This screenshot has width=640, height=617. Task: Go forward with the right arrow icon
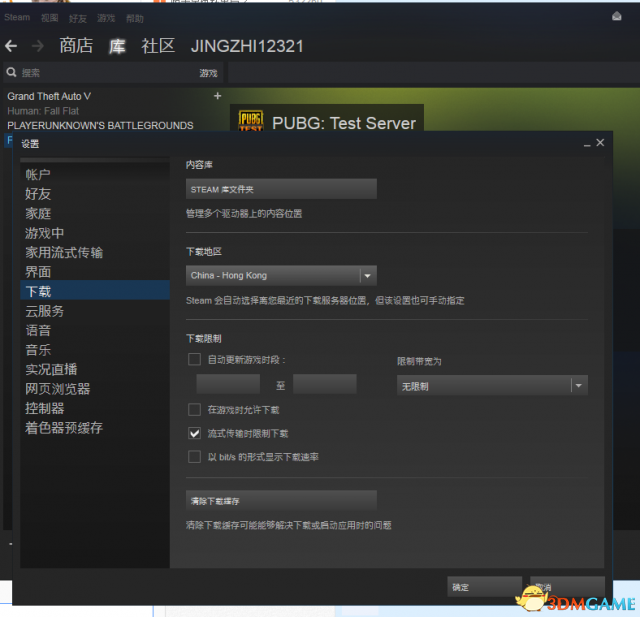tap(38, 46)
